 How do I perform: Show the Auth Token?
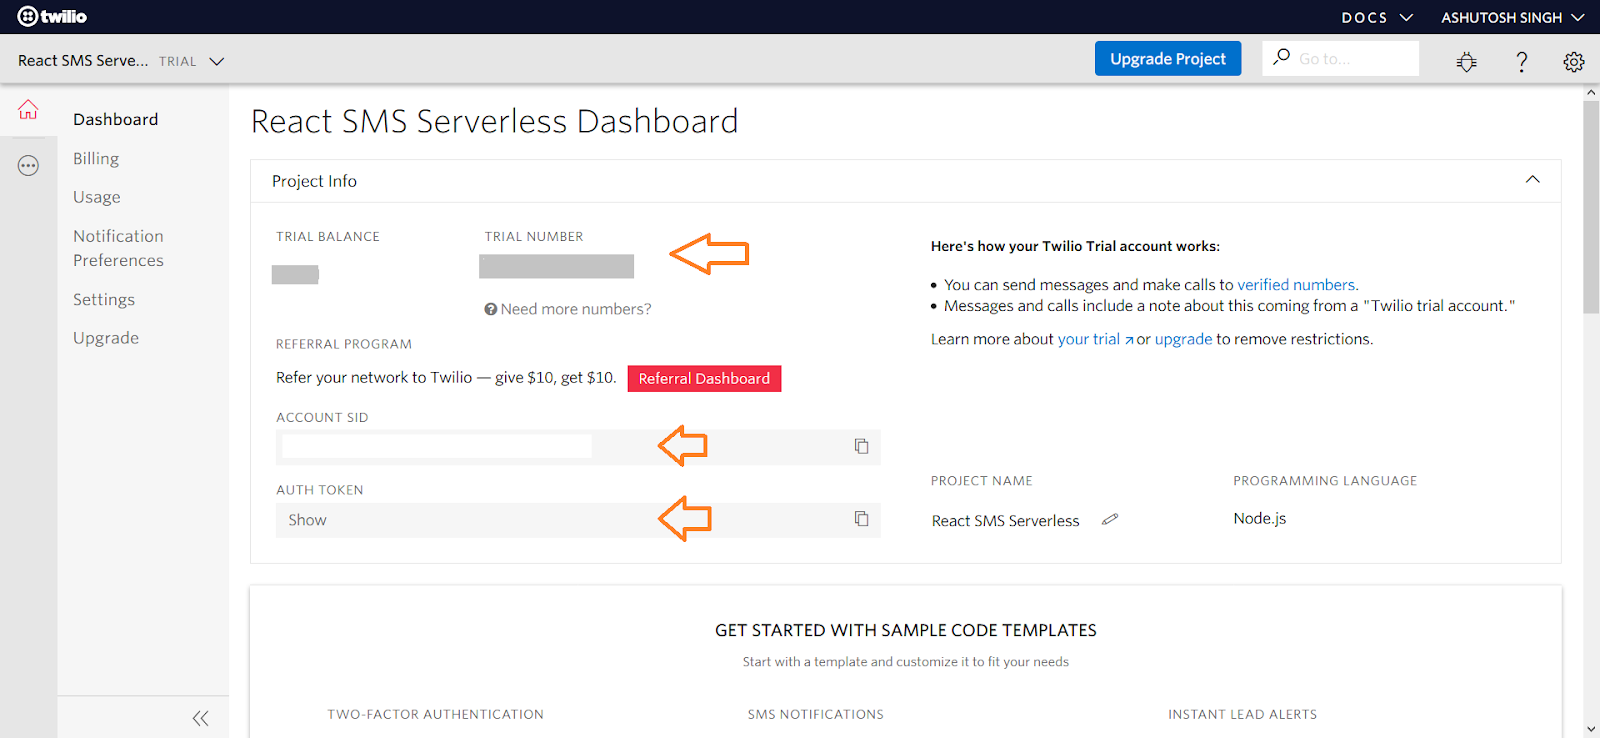coord(307,520)
